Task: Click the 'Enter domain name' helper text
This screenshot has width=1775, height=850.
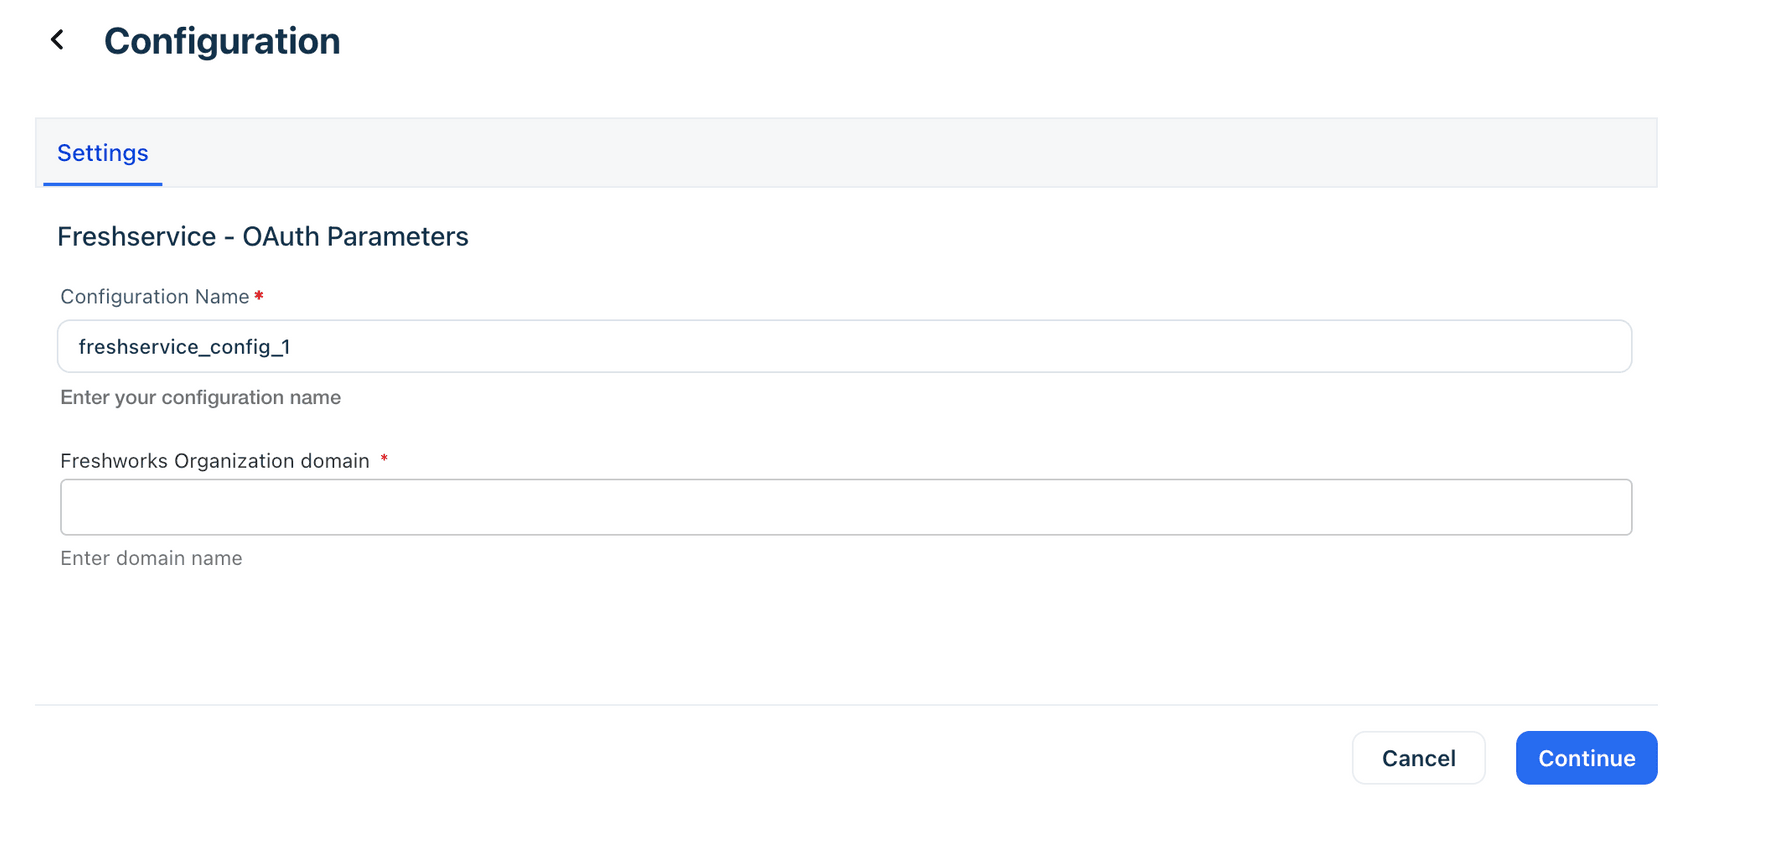Action: tap(151, 558)
